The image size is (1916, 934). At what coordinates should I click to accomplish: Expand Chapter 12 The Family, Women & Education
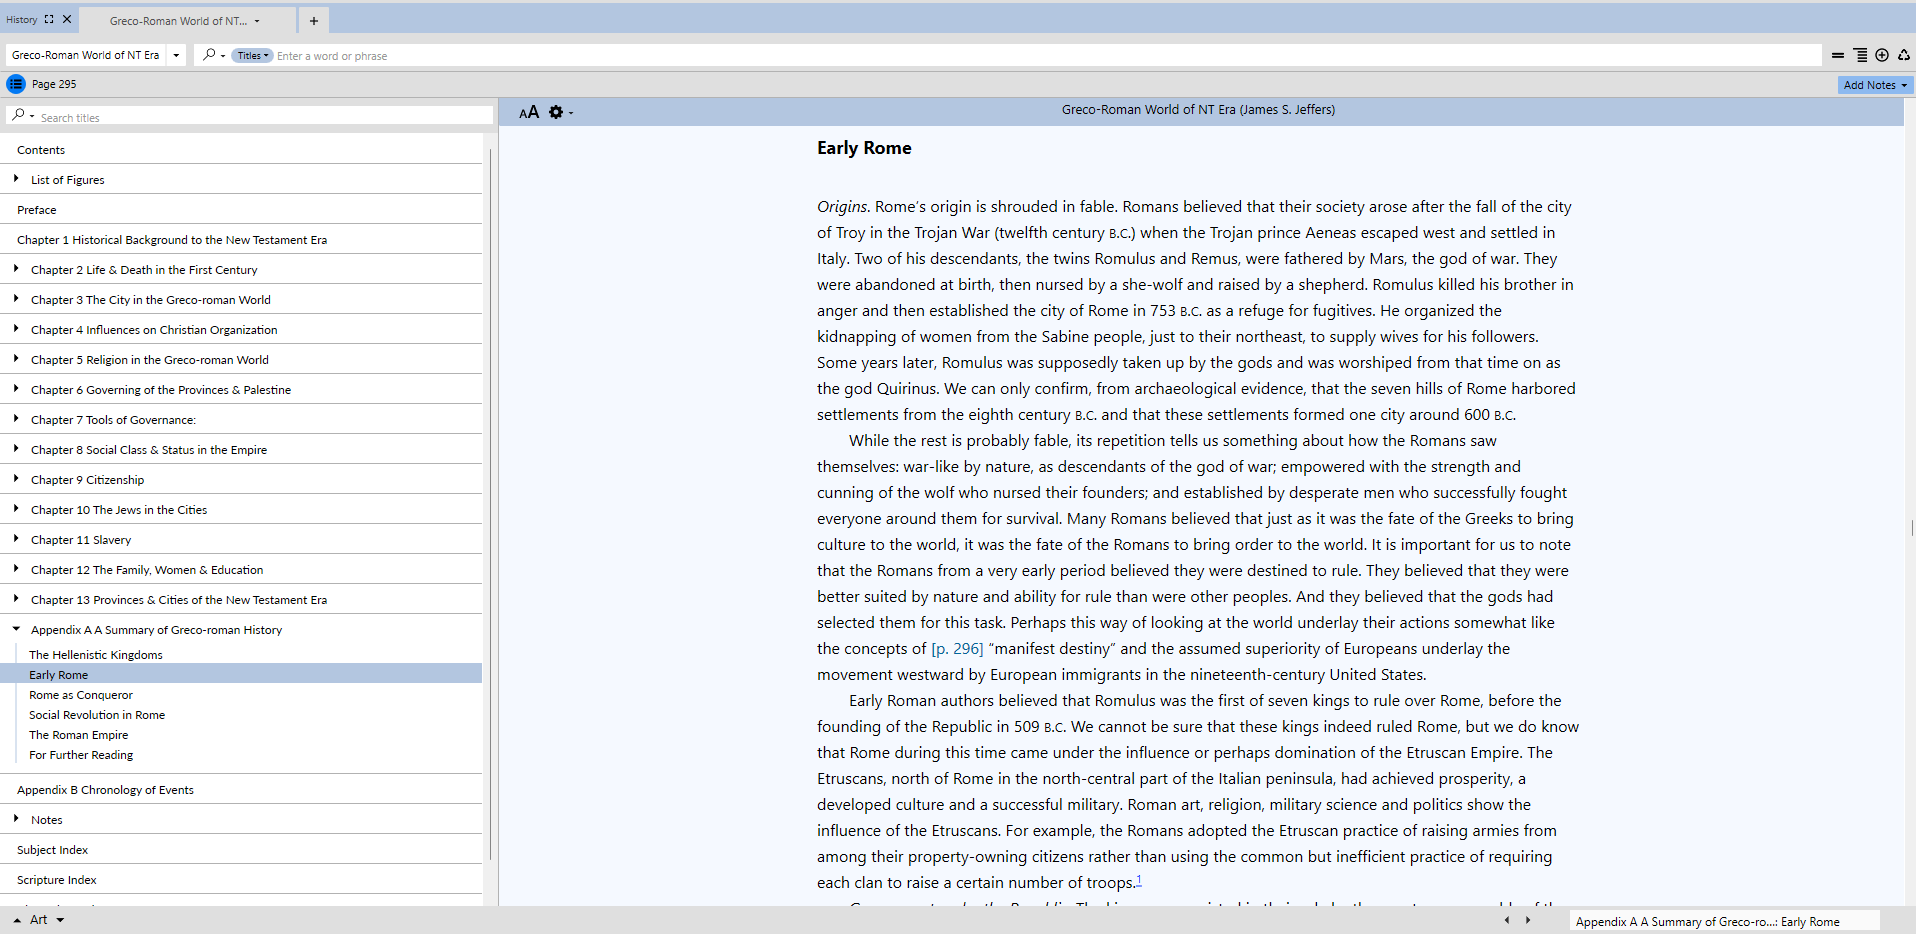coord(16,569)
